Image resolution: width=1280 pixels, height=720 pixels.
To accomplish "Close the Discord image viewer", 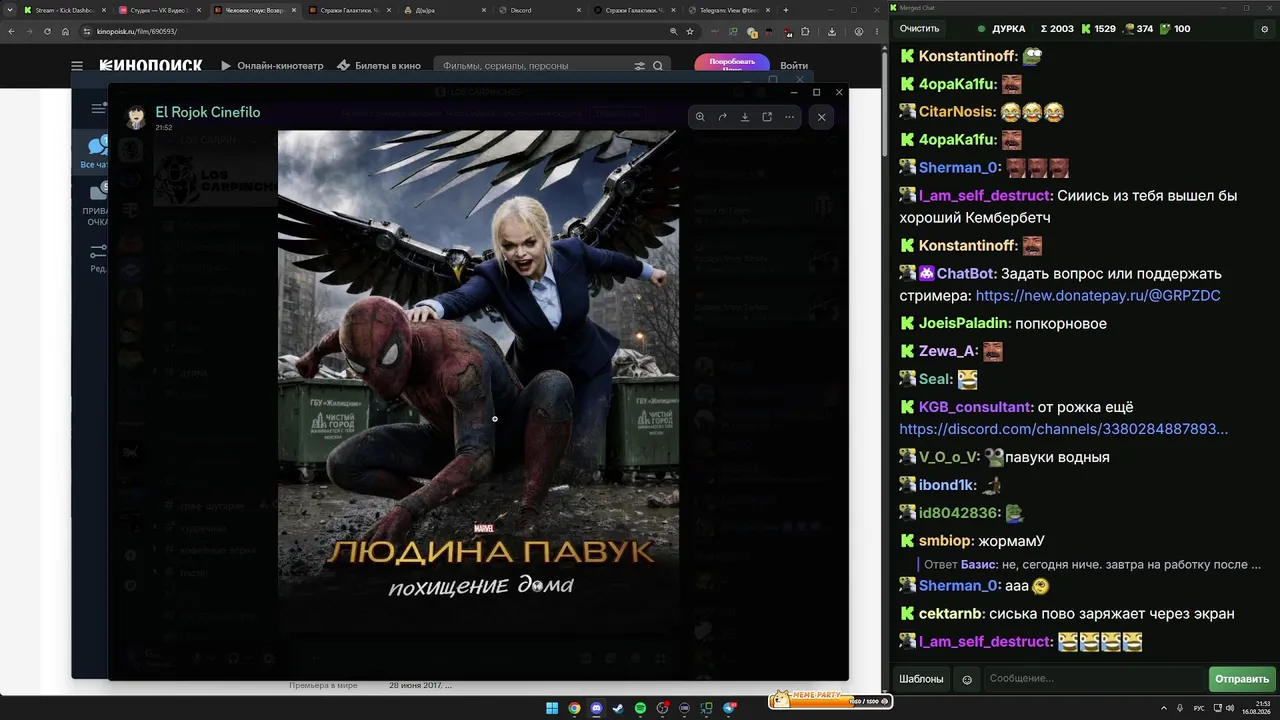I will [x=822, y=117].
